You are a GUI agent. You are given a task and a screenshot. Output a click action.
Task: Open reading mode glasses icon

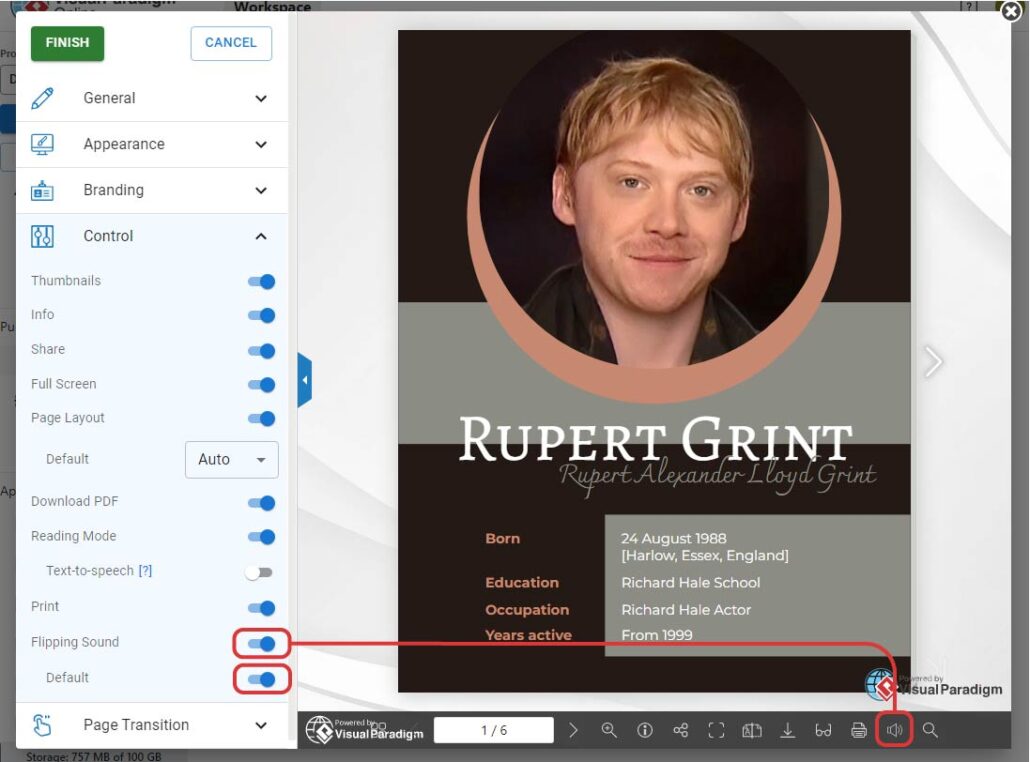coord(823,730)
